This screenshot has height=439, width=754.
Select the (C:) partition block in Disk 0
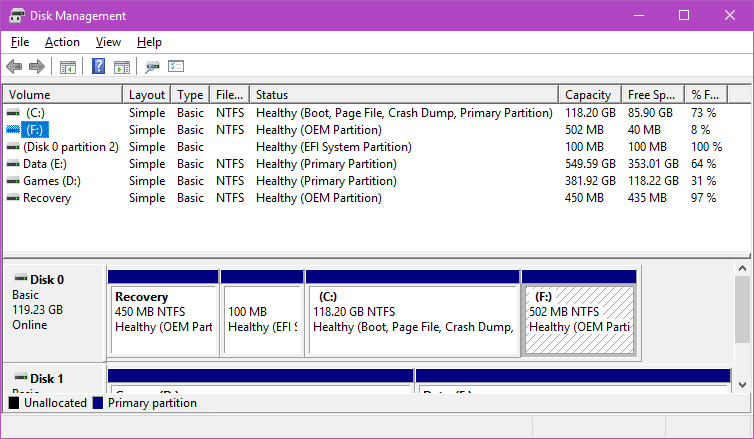click(412, 318)
